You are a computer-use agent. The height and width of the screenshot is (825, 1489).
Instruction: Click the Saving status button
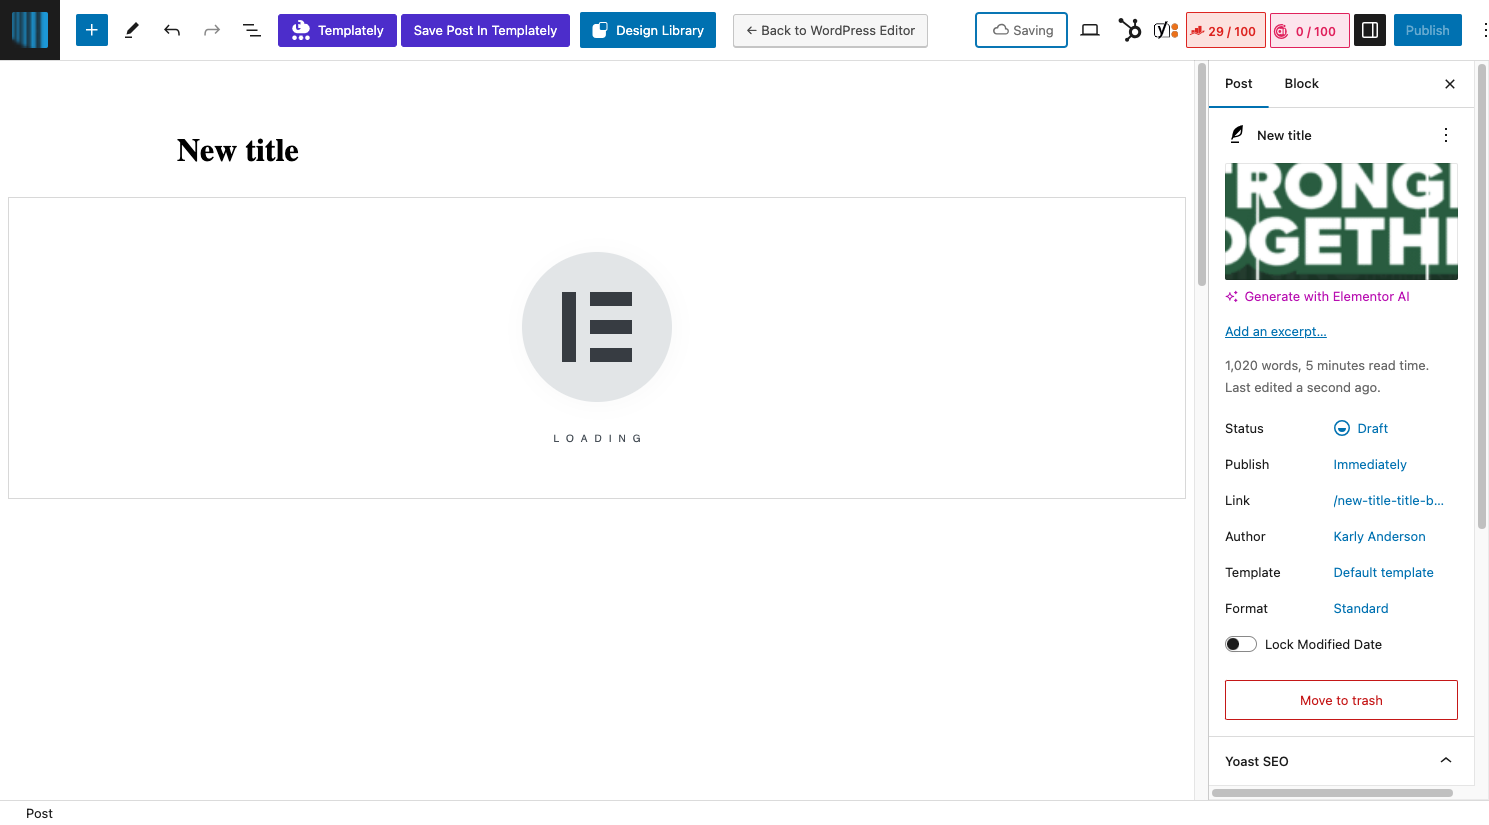click(1021, 30)
